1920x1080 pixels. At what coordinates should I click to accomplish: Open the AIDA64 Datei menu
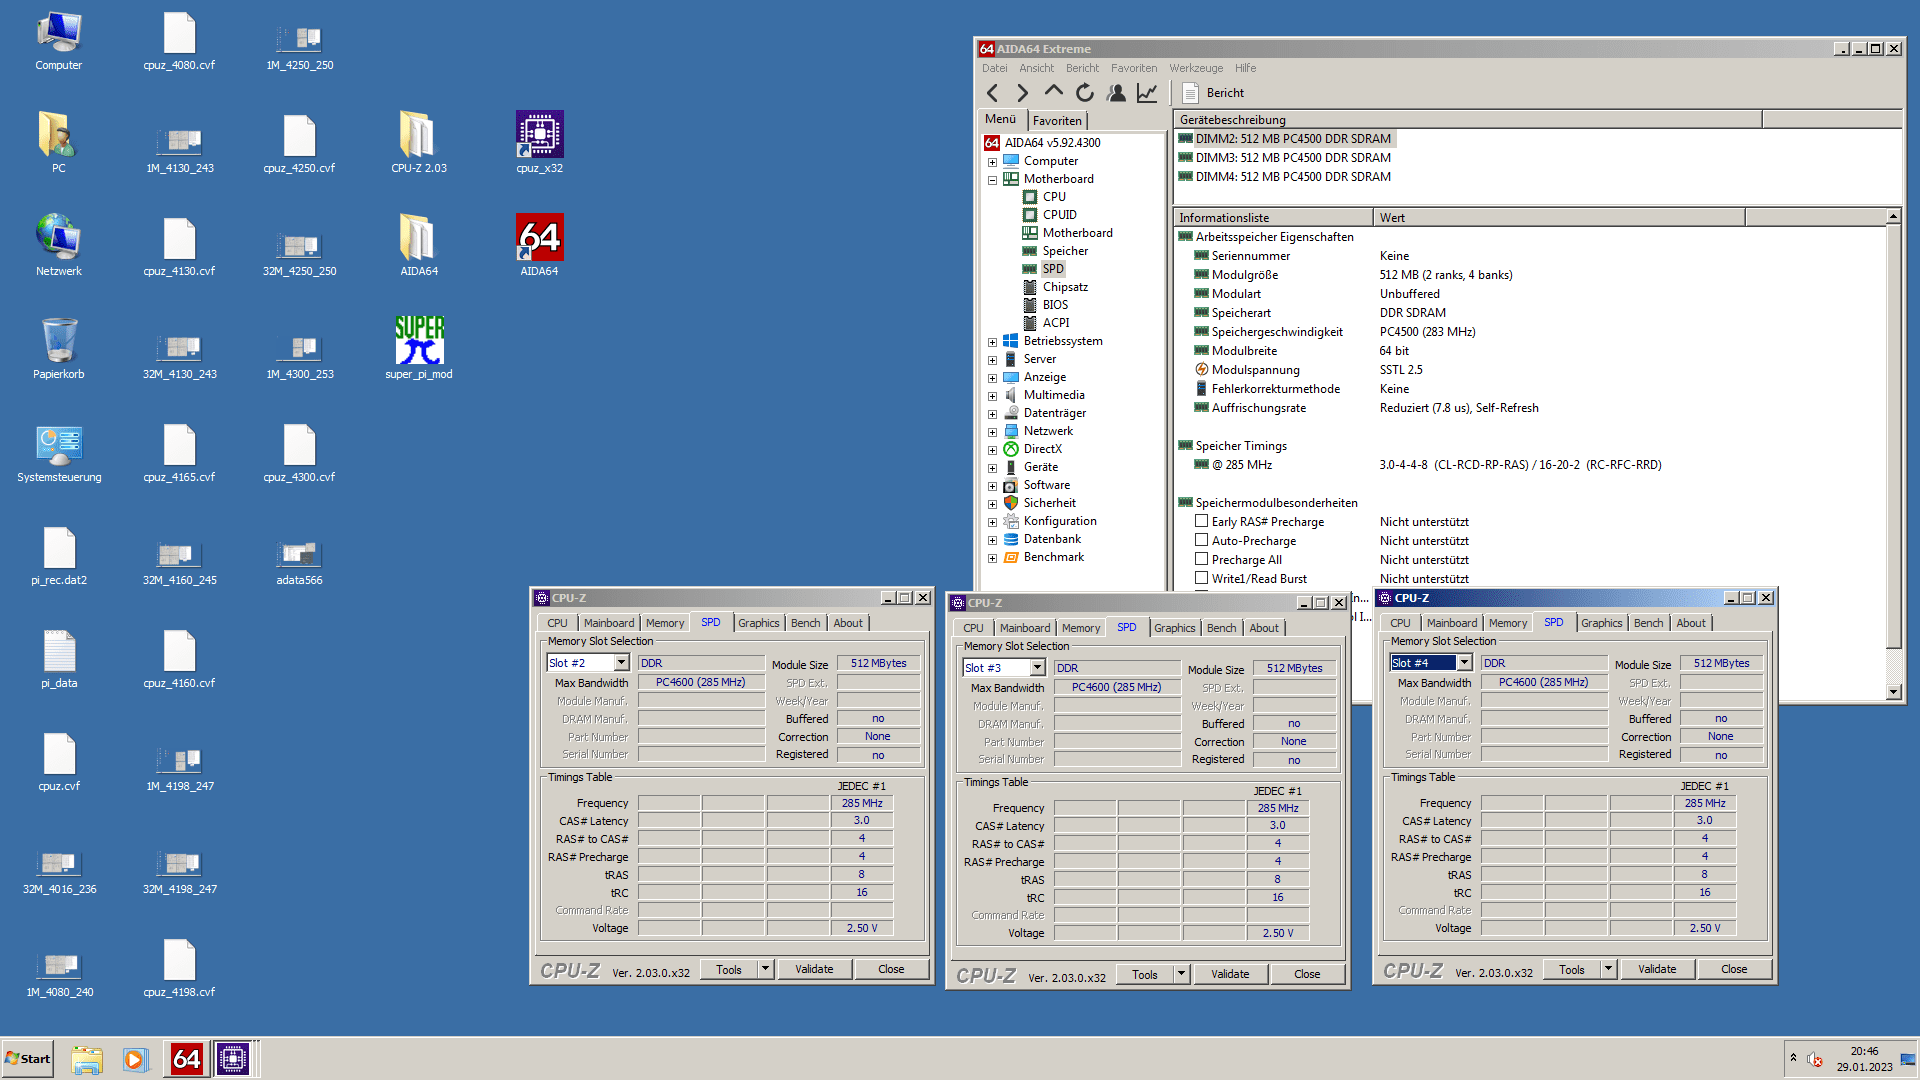994,68
